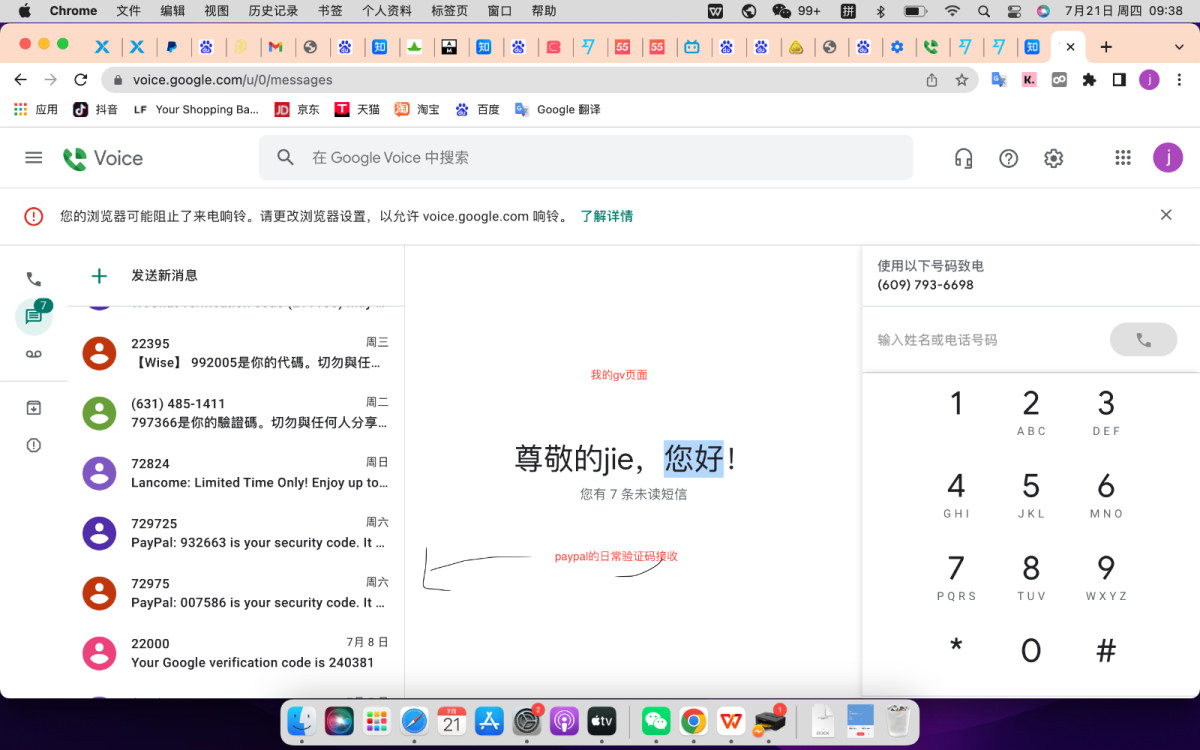Open Google Voice settings gear

tap(1053, 157)
